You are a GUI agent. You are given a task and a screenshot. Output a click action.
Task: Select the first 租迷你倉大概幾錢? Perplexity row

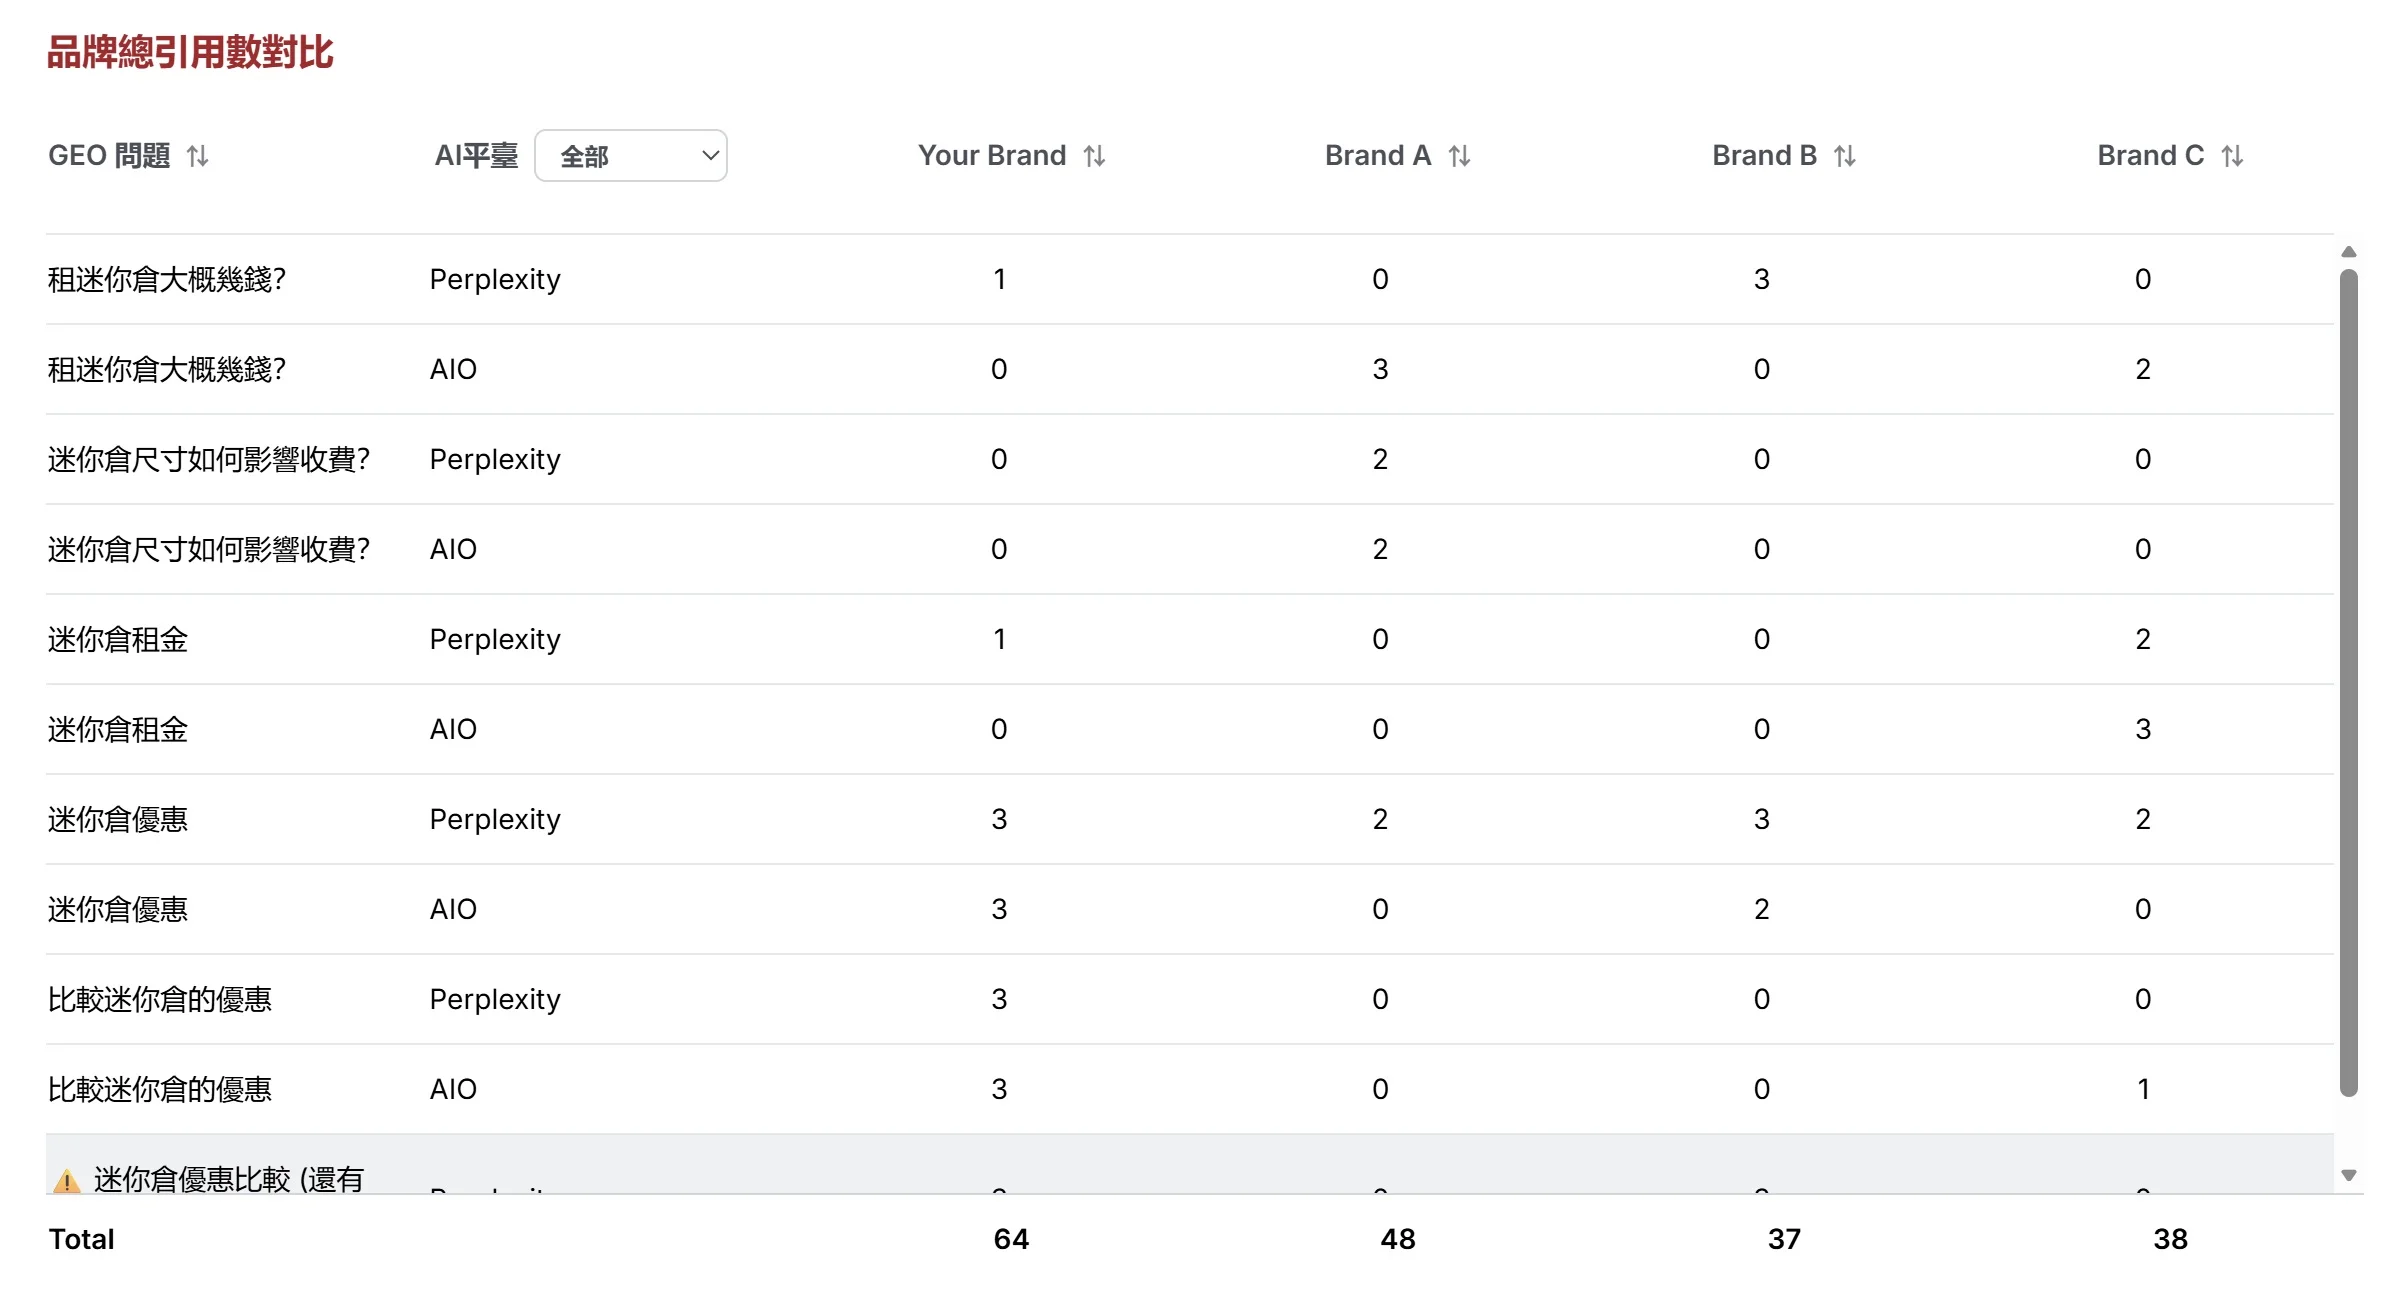click(x=167, y=280)
